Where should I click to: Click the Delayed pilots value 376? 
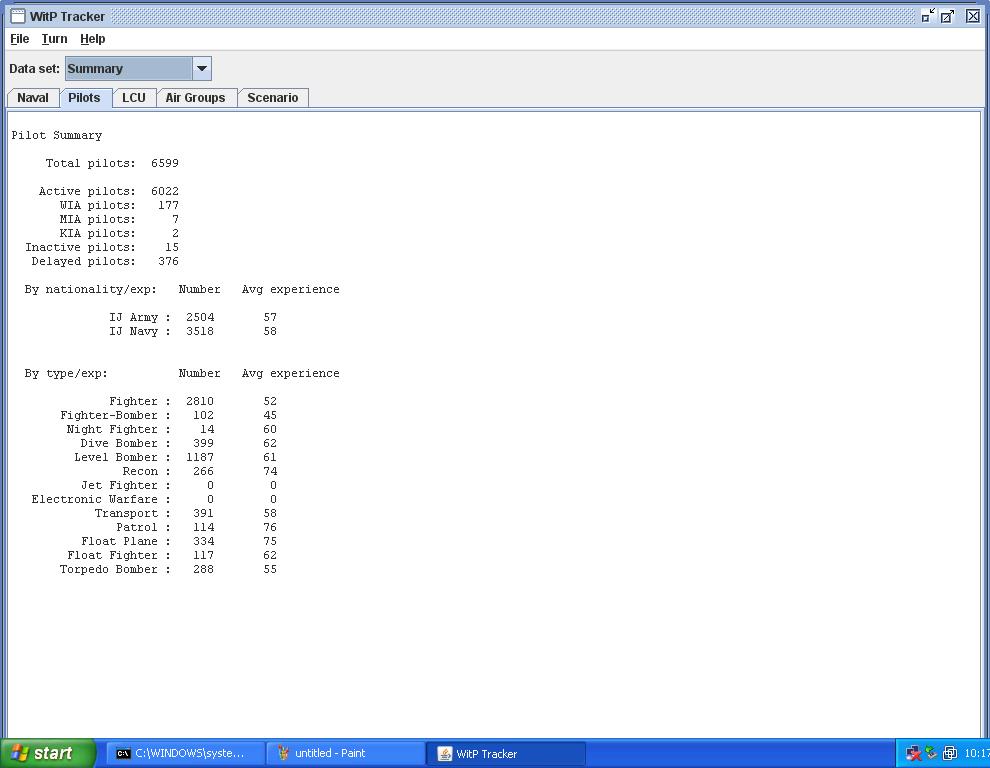(169, 261)
